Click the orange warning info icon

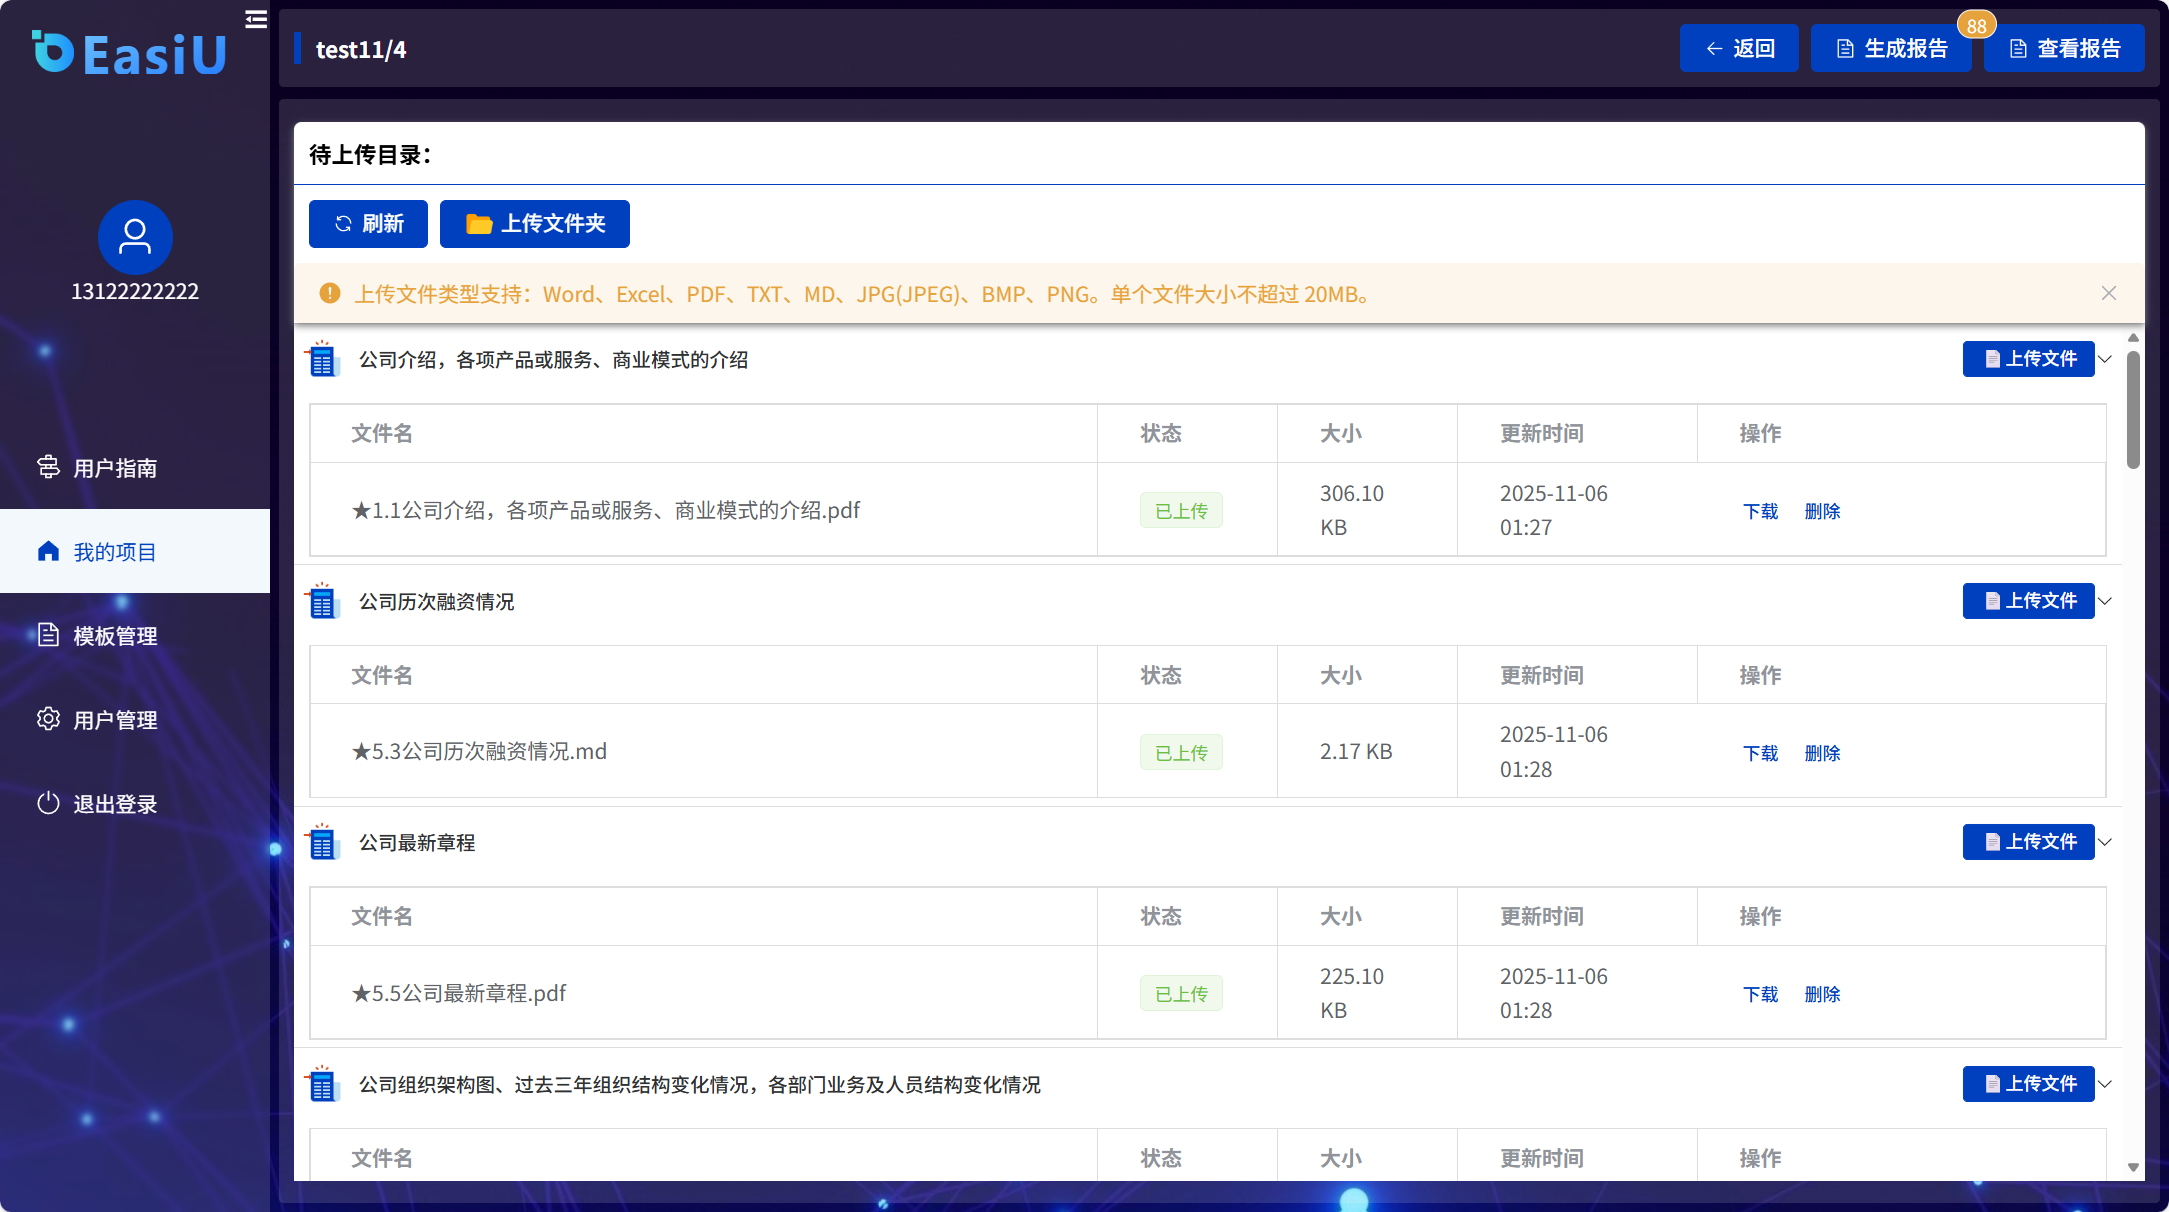click(329, 294)
